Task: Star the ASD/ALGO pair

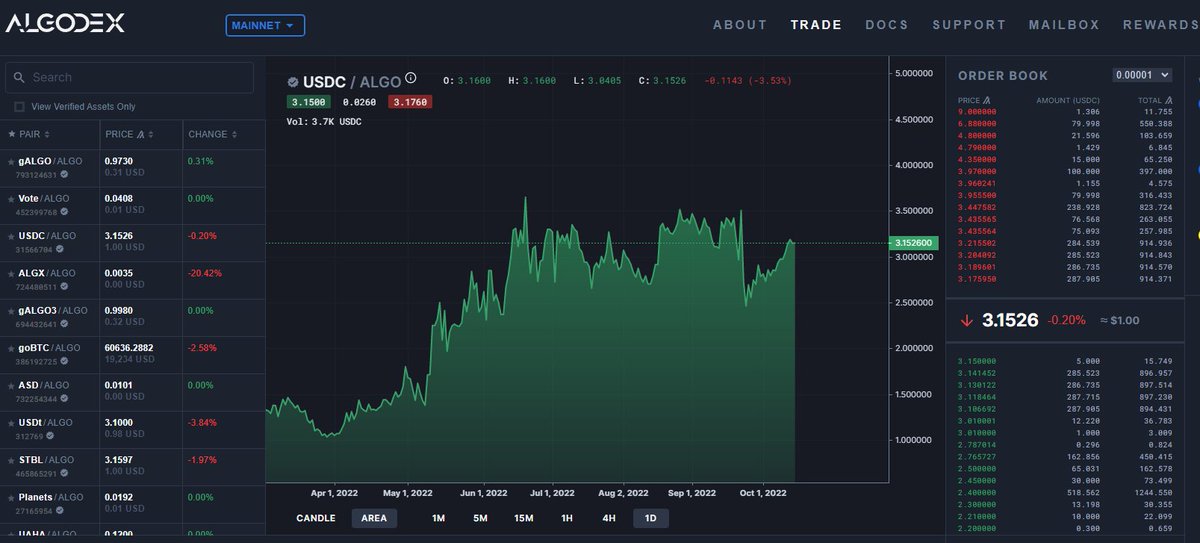Action: tap(11, 385)
